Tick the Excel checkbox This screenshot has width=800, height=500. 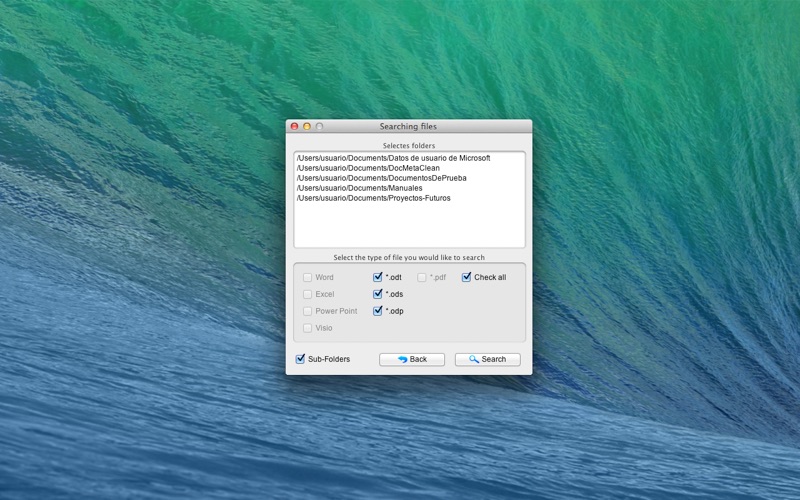(x=307, y=294)
